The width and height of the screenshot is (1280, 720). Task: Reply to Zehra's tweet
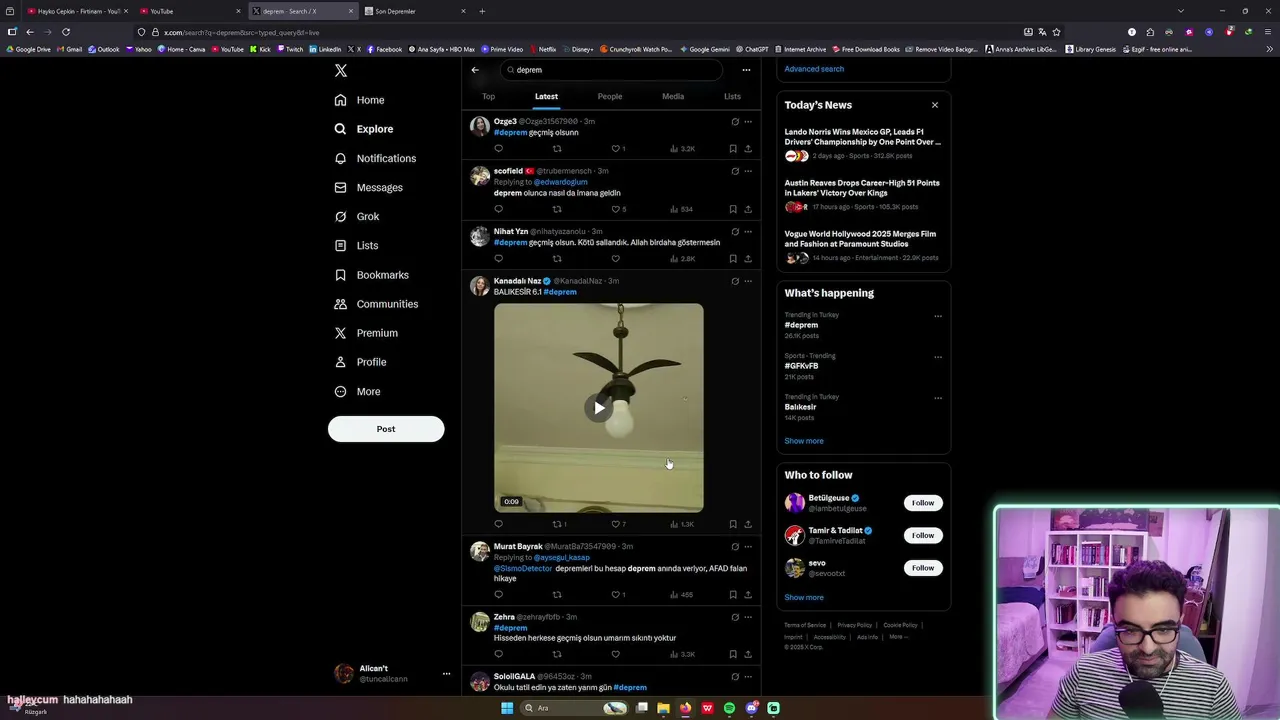(x=498, y=655)
